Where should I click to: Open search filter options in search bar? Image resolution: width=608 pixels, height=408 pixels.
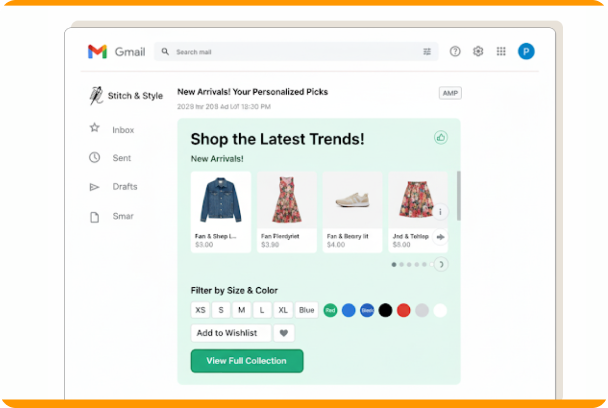pos(427,52)
